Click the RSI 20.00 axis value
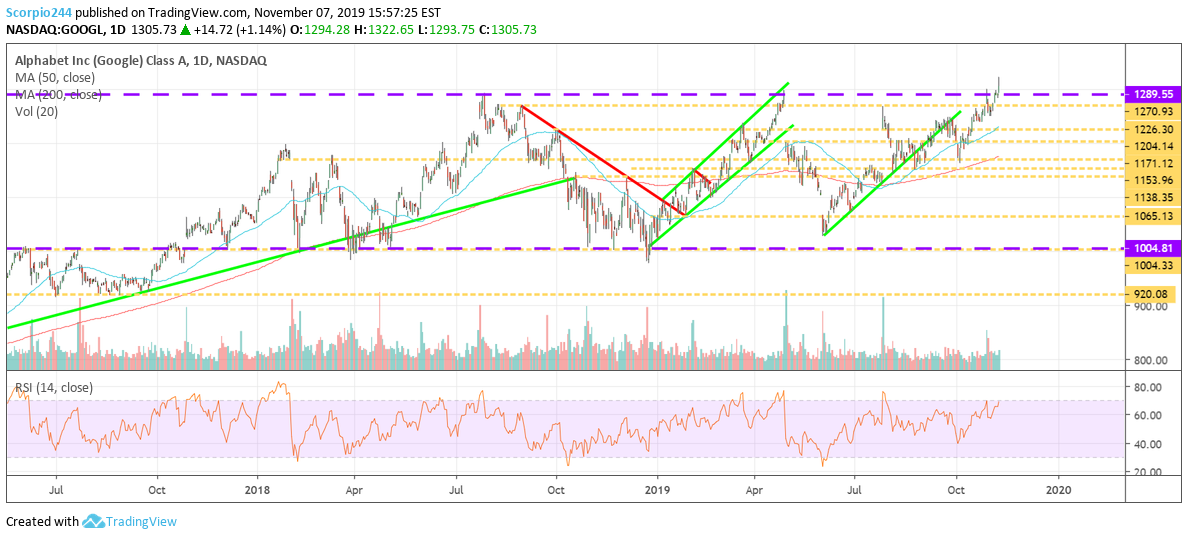The image size is (1188, 539). click(x=1148, y=472)
